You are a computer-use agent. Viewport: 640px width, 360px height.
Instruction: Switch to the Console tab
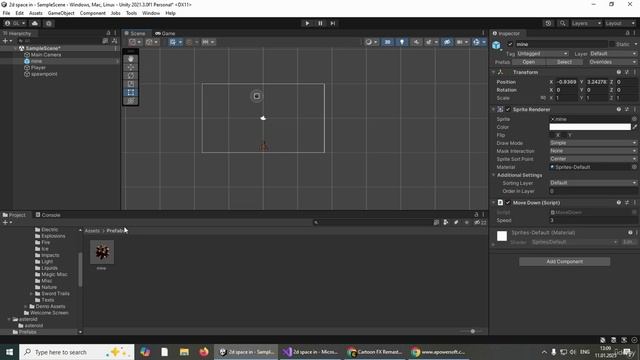[48, 215]
